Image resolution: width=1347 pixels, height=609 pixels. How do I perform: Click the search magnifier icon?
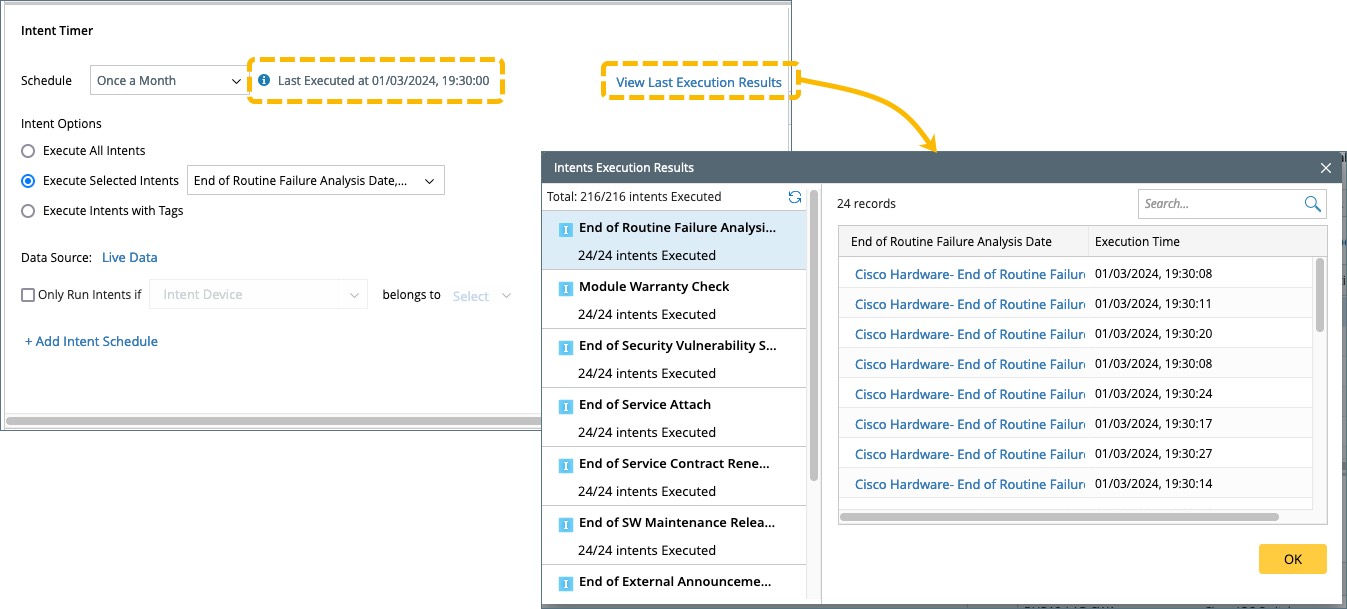coord(1313,204)
